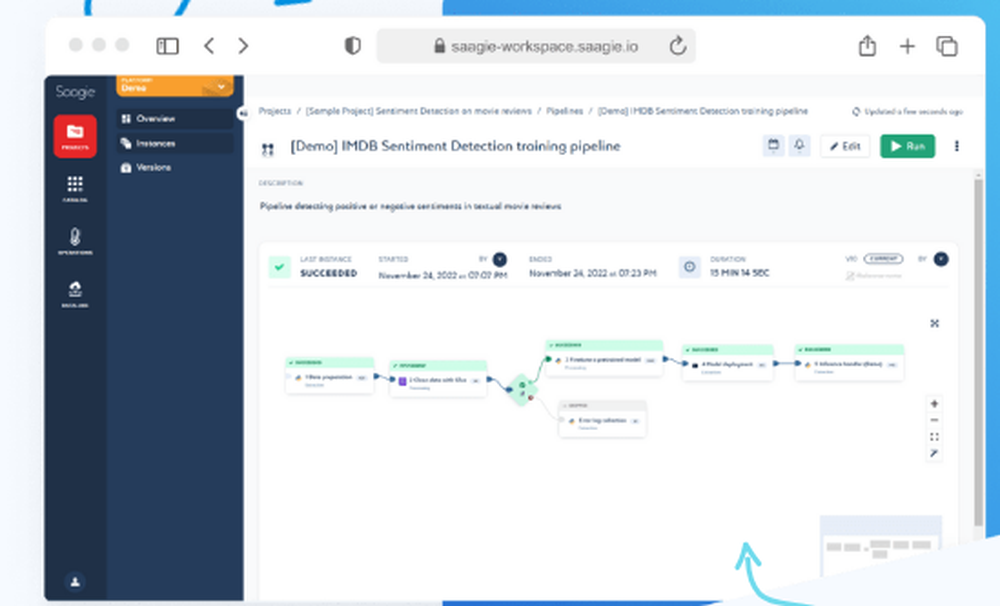Toggle the Safari sidebar button
Screen dimensions: 1000x606
coord(168,46)
